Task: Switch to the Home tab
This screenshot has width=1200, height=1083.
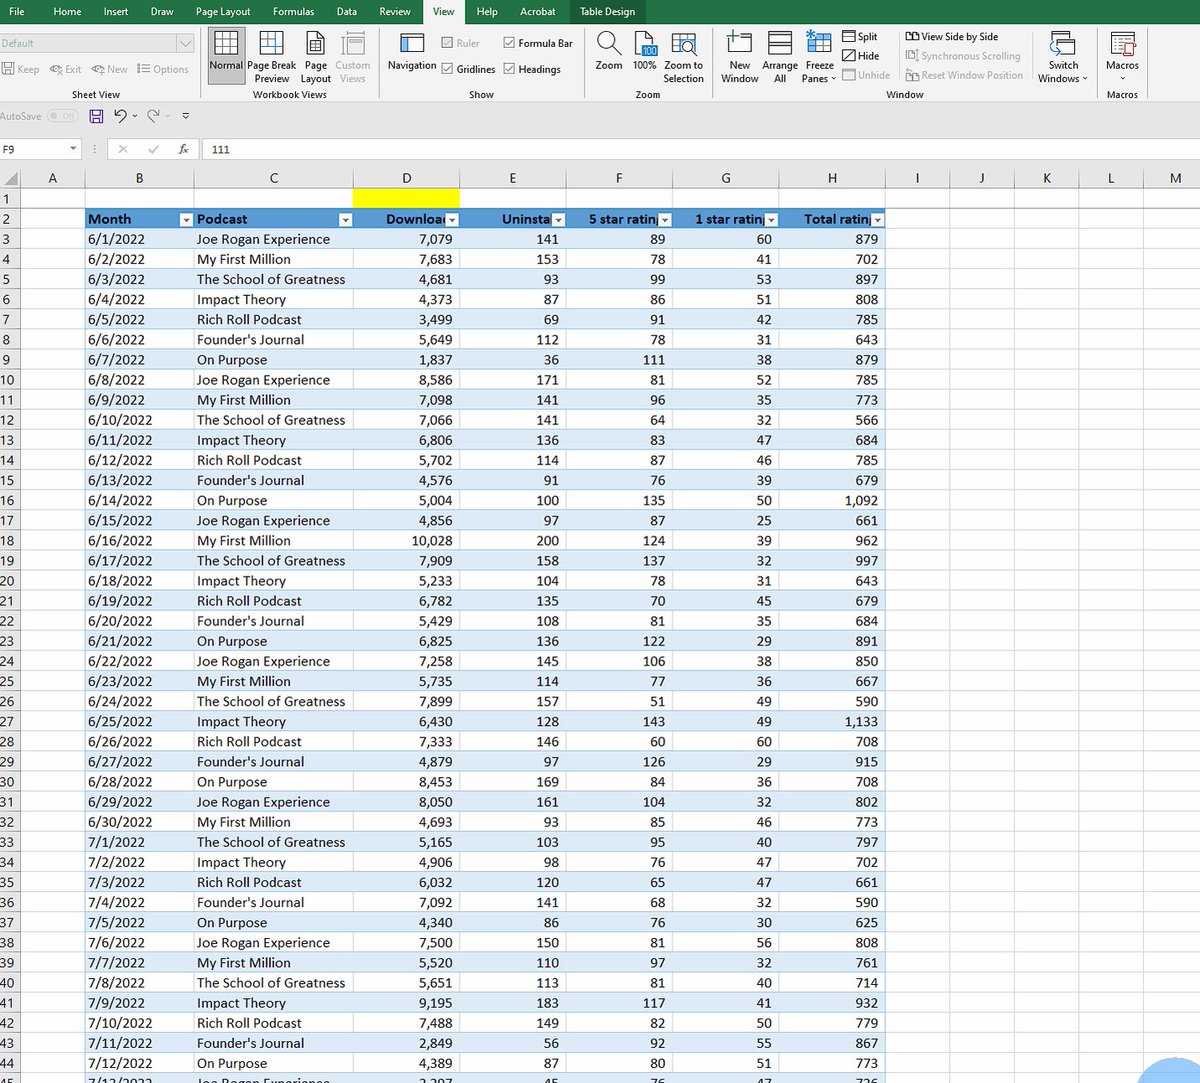Action: (68, 12)
